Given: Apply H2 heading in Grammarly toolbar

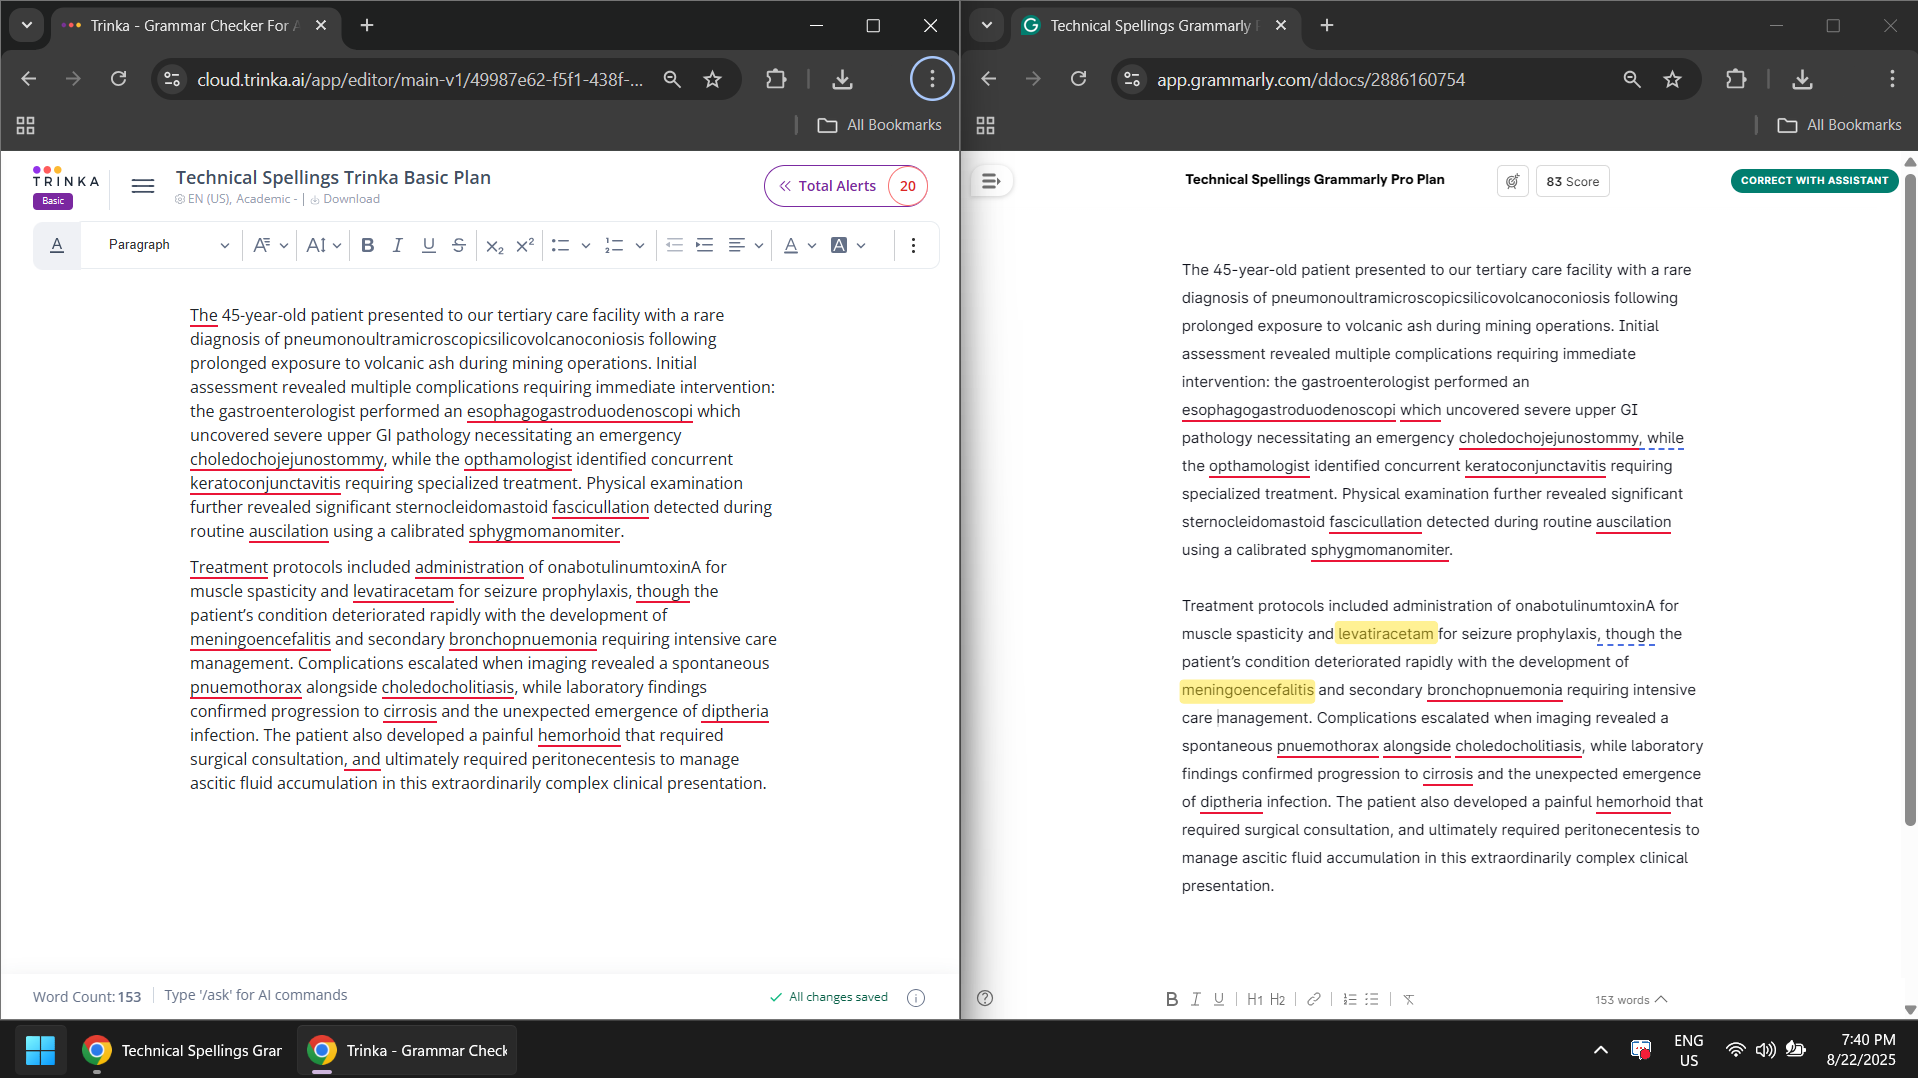Looking at the screenshot, I should 1277,999.
